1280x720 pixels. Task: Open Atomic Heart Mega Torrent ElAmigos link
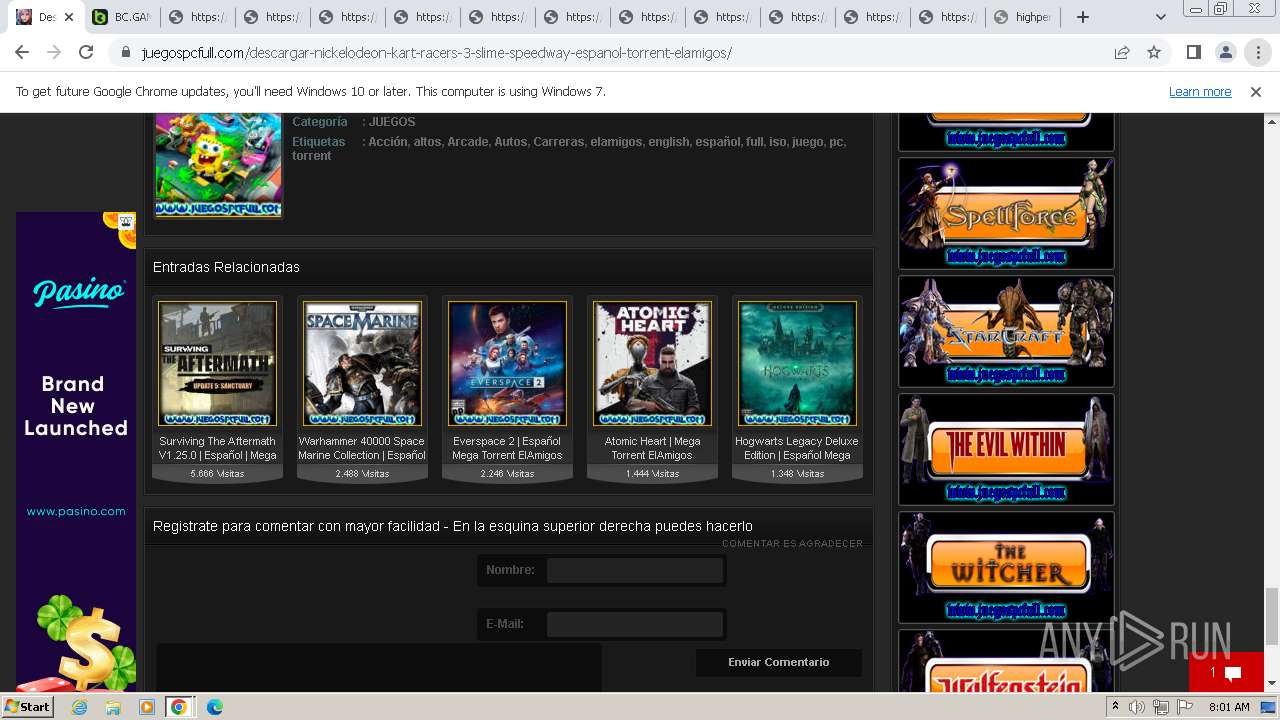tap(652, 448)
